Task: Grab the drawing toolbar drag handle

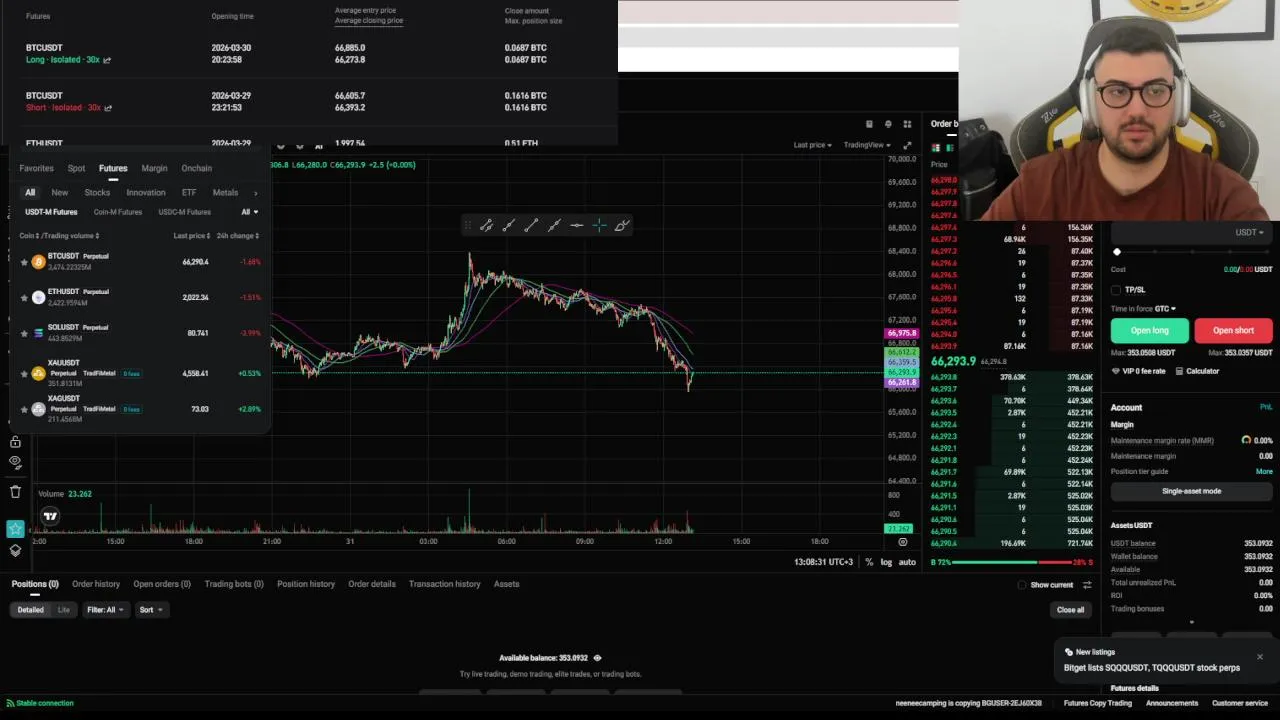Action: [x=468, y=225]
